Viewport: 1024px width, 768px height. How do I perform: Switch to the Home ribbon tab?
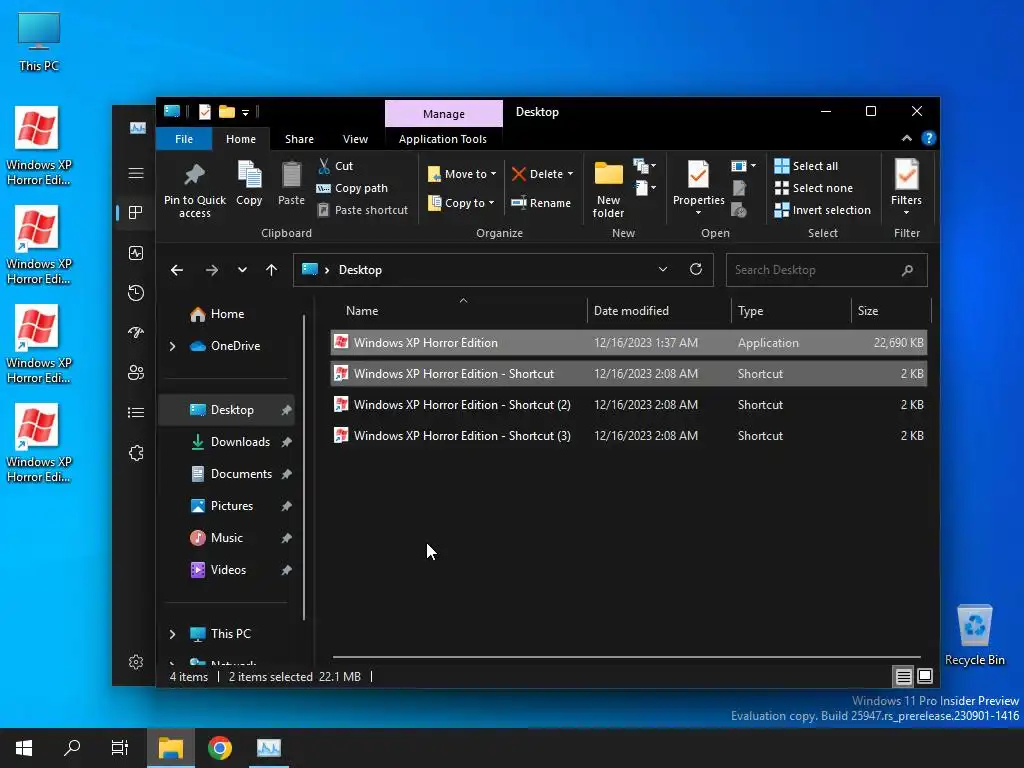pyautogui.click(x=241, y=139)
